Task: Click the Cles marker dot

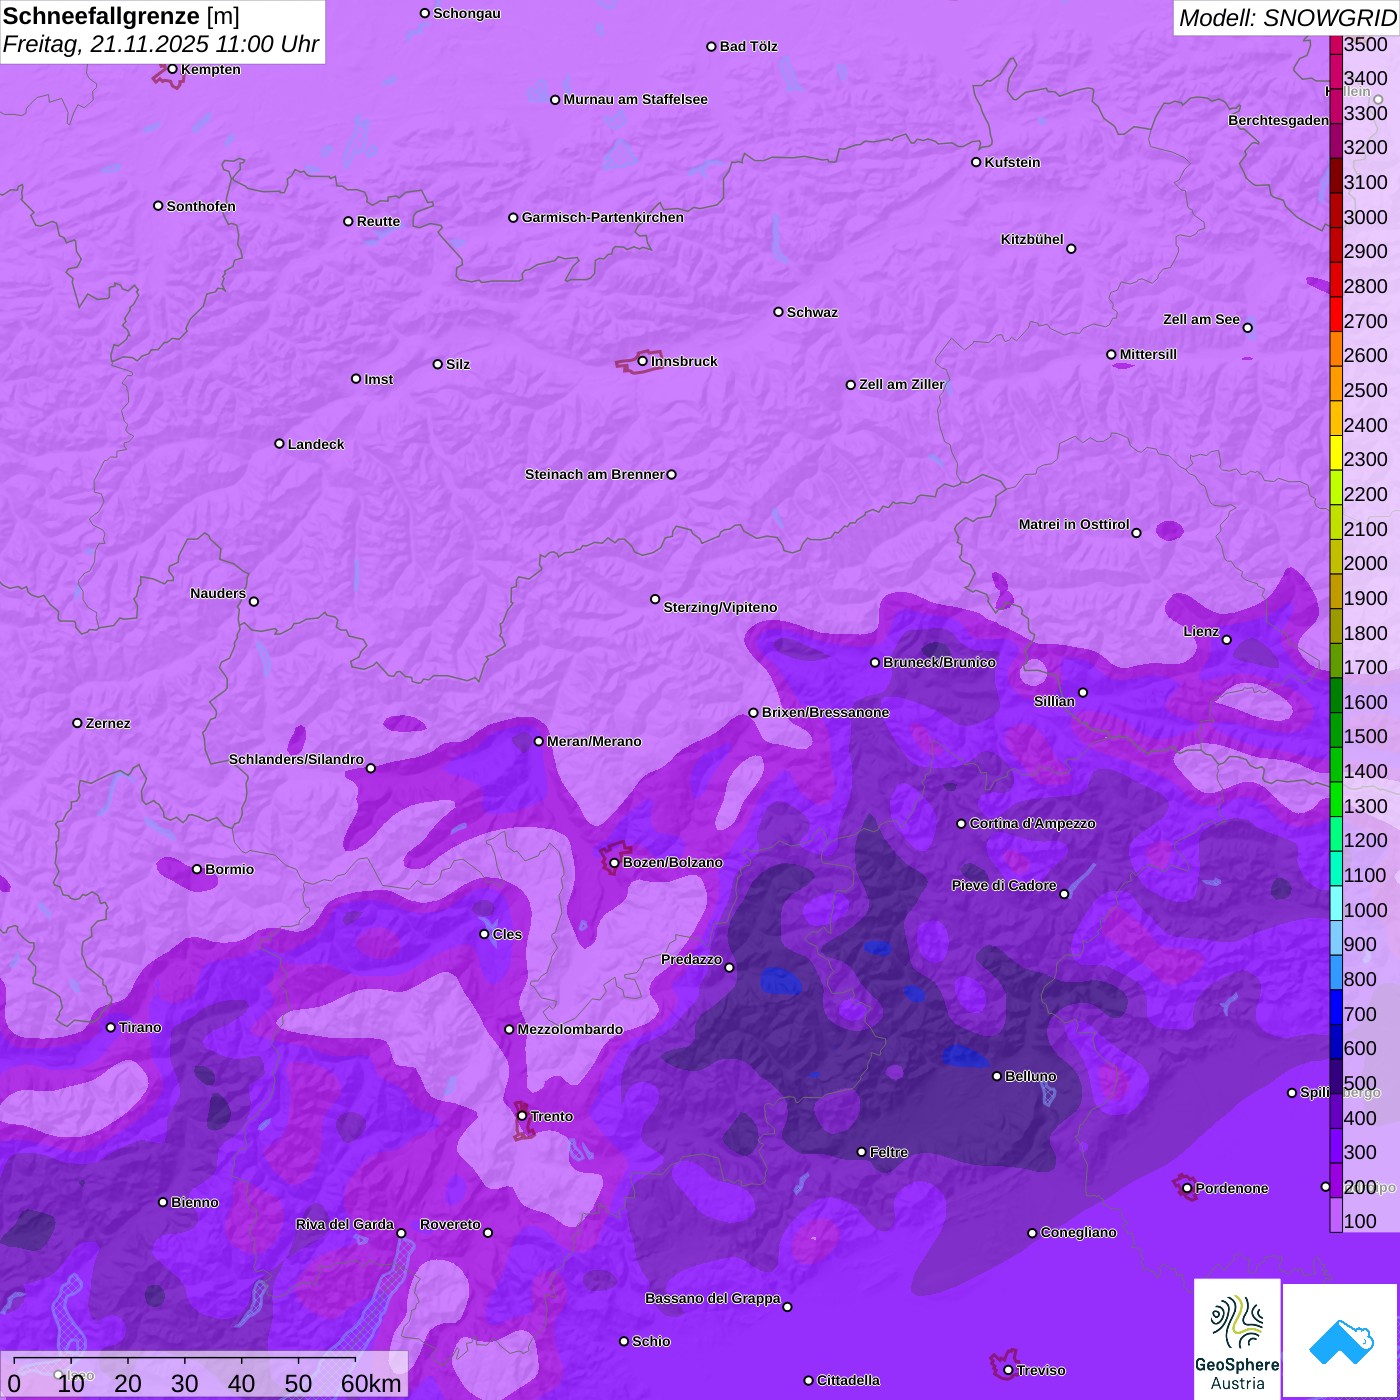Action: tap(484, 934)
